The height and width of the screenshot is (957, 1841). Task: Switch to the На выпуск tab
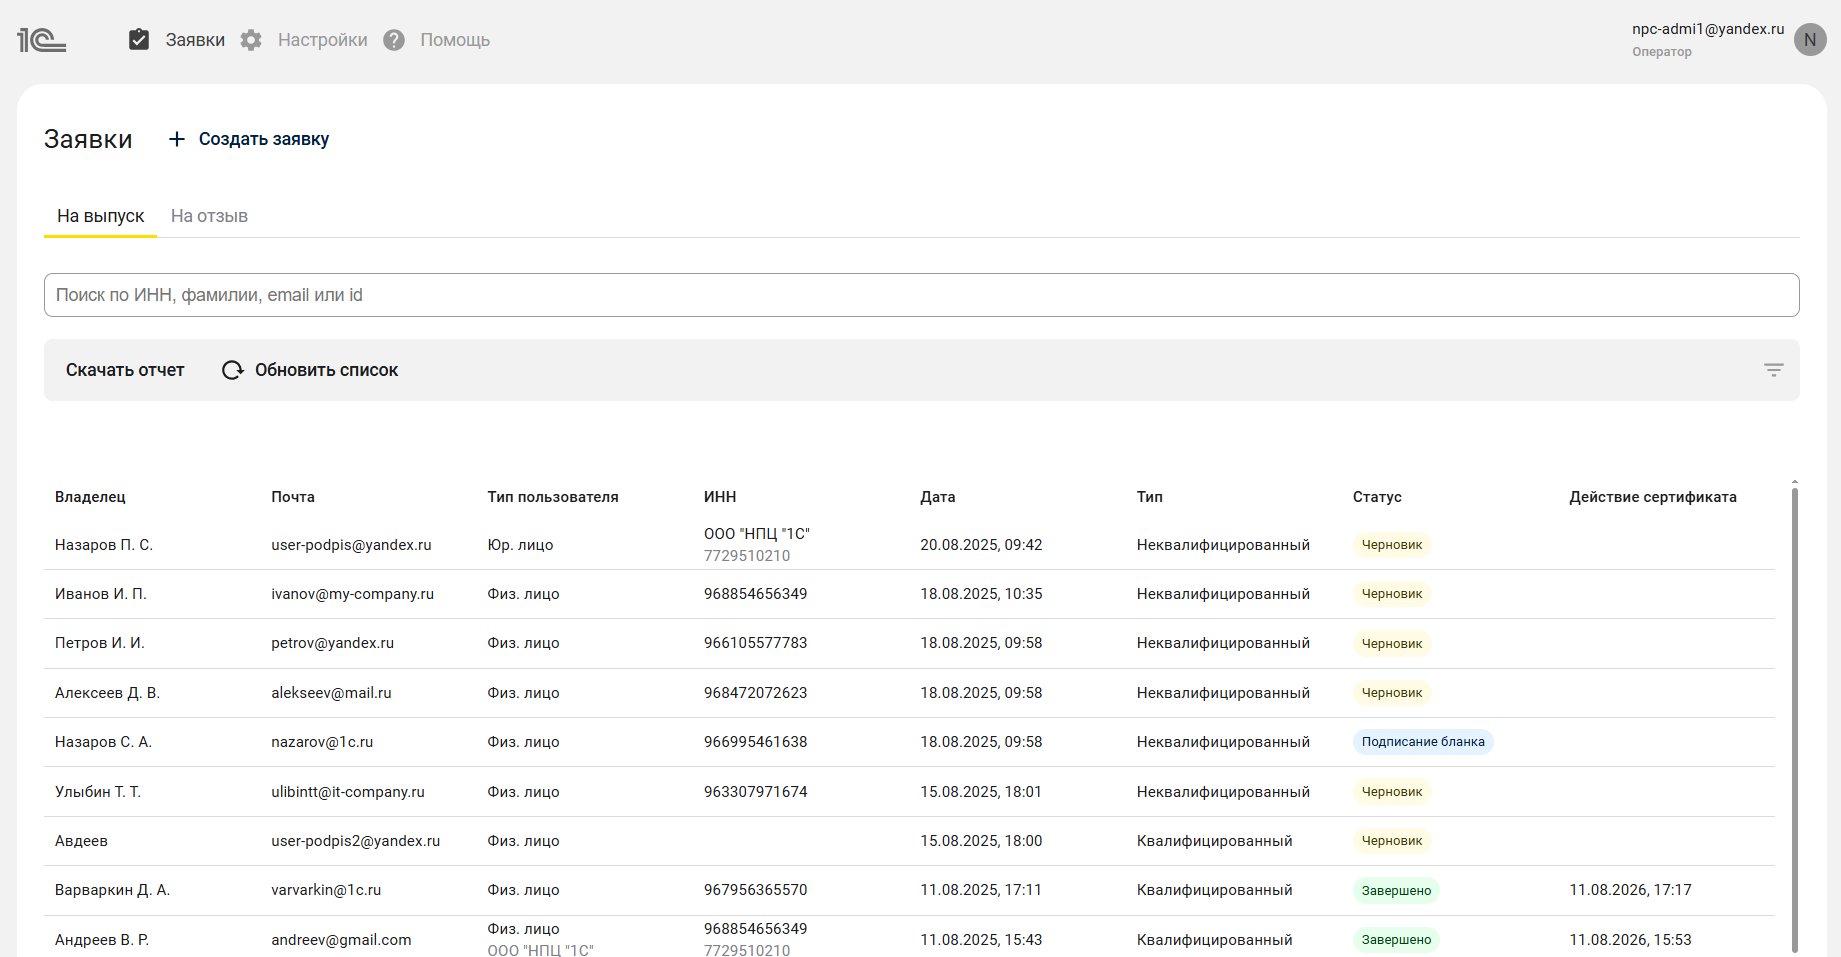[100, 216]
